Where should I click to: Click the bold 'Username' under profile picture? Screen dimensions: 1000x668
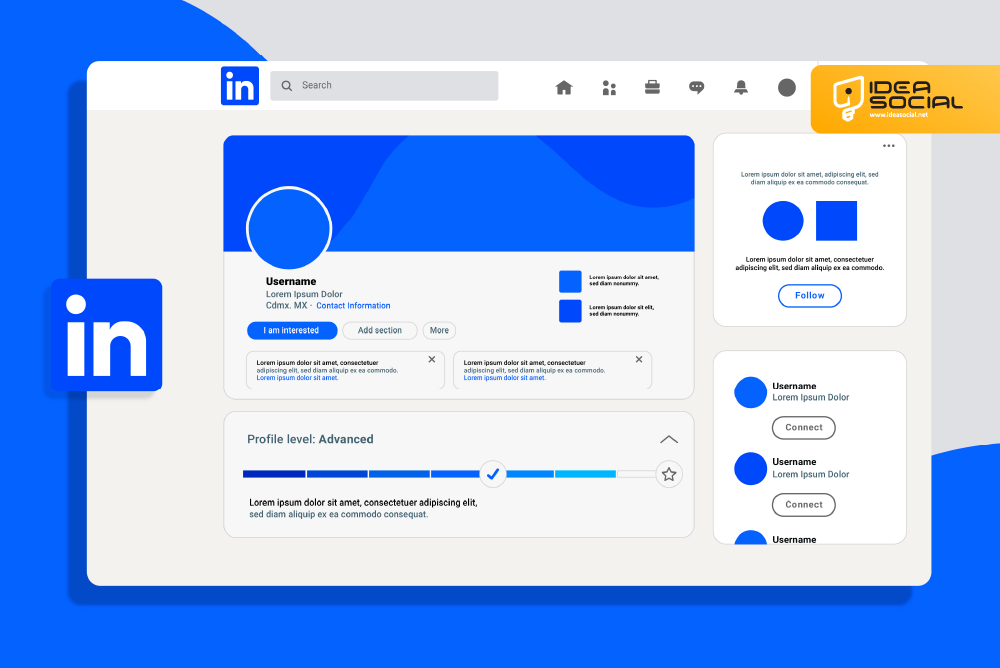[291, 281]
